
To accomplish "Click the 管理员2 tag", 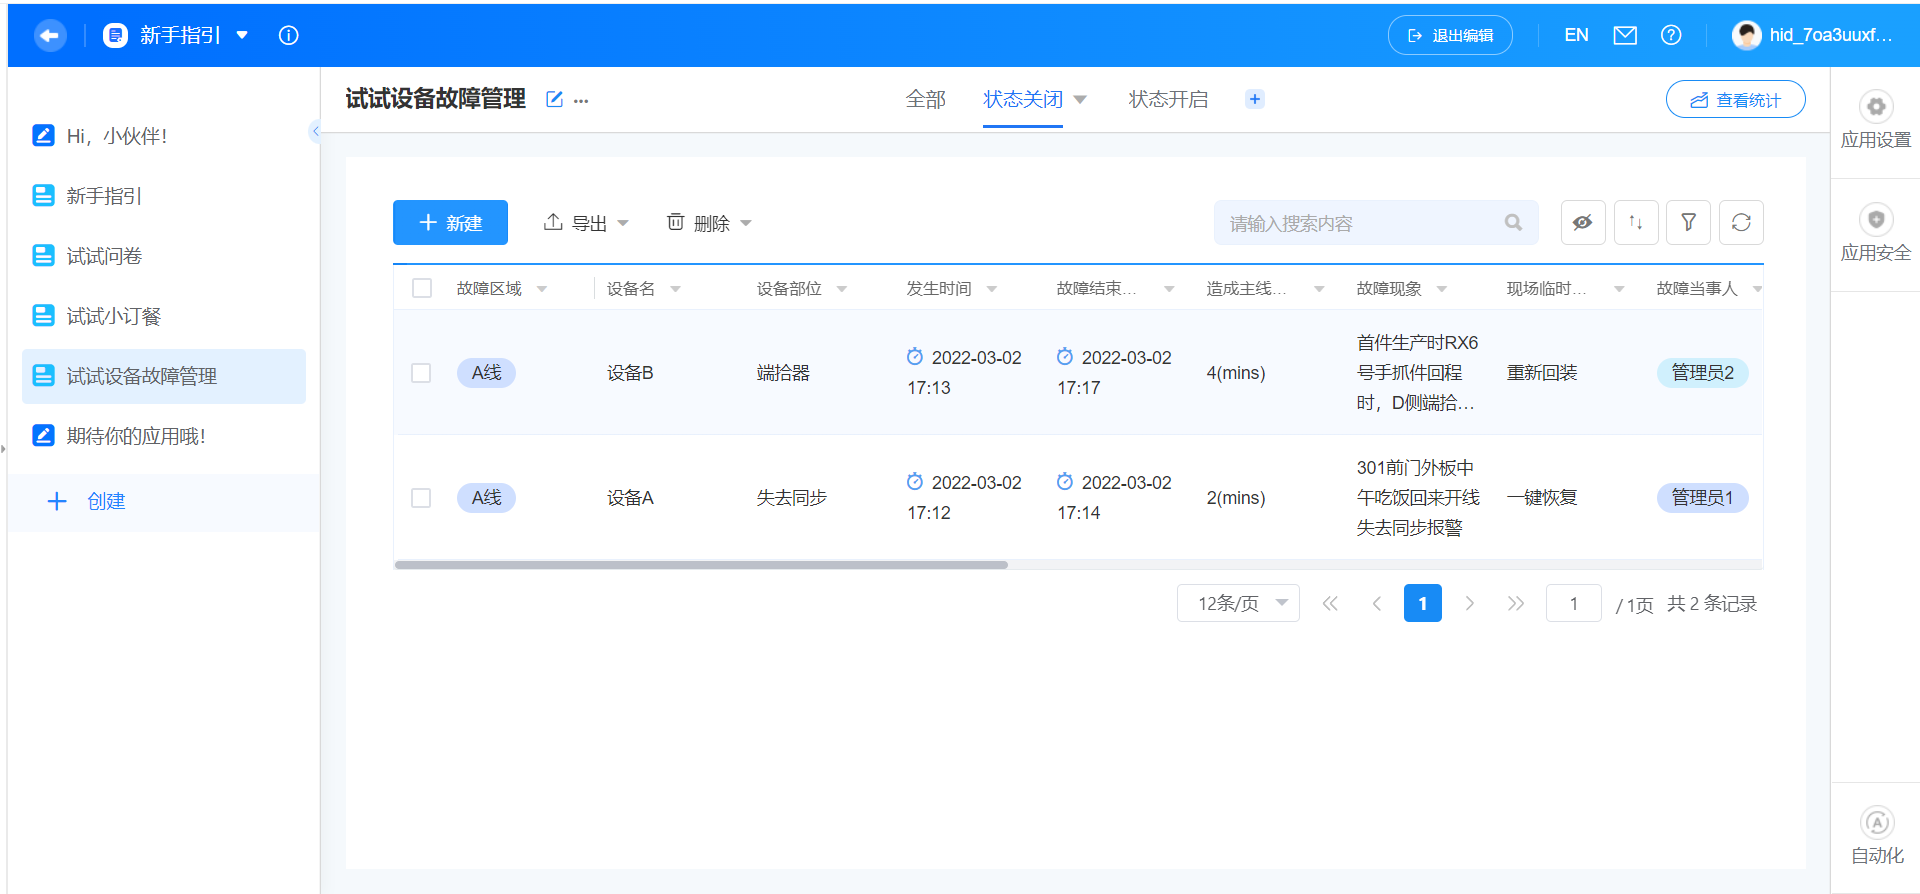I will [x=1703, y=373].
